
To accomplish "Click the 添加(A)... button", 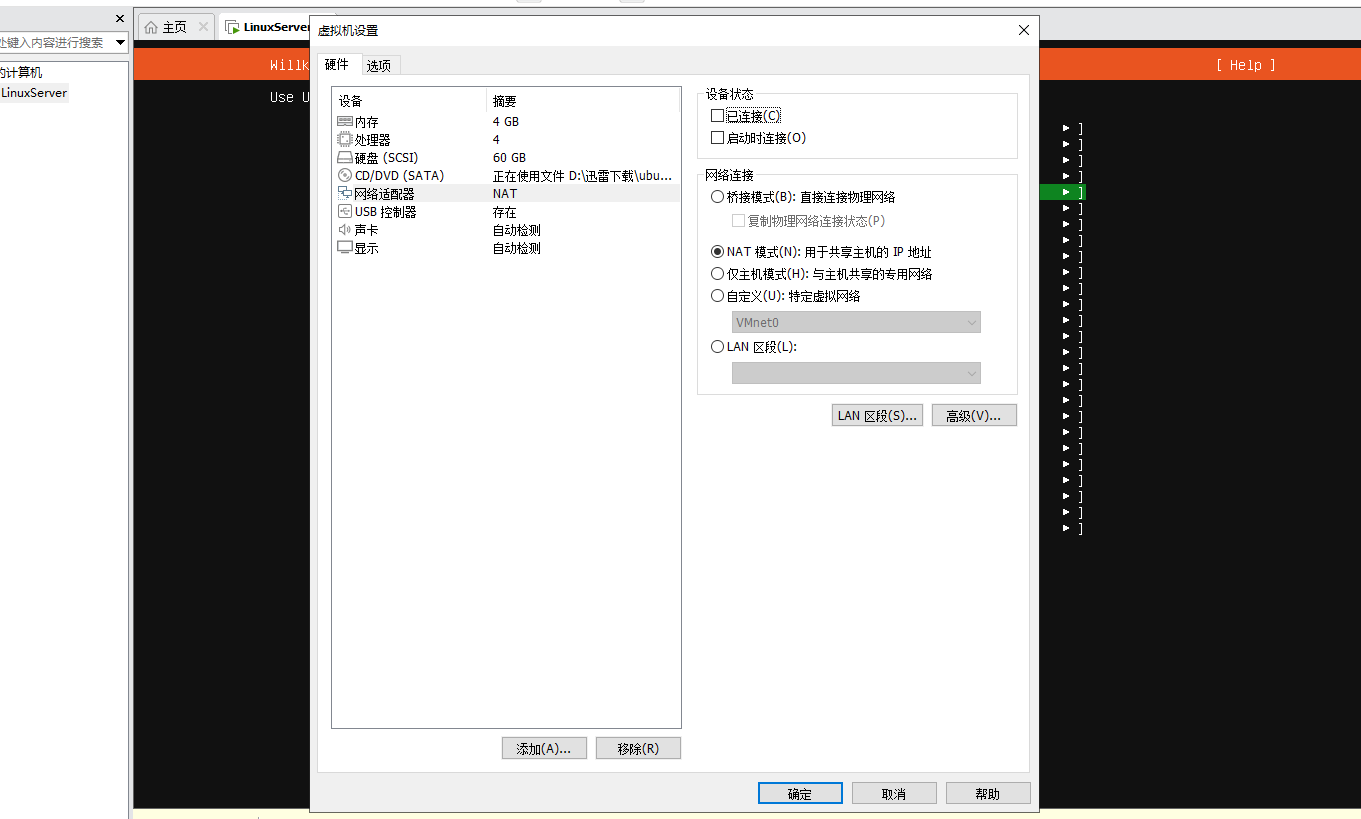I will 543,749.
